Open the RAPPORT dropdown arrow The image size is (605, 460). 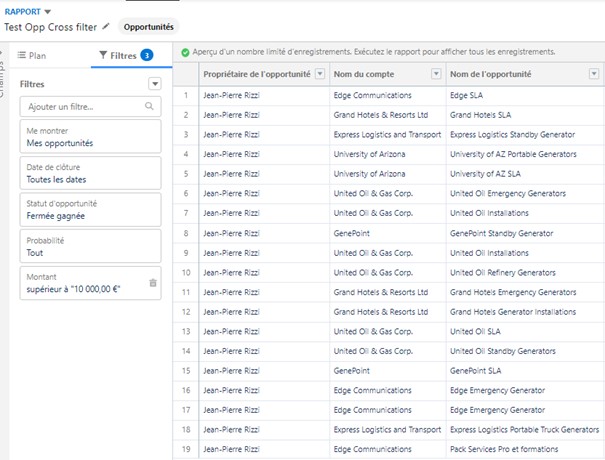(47, 12)
